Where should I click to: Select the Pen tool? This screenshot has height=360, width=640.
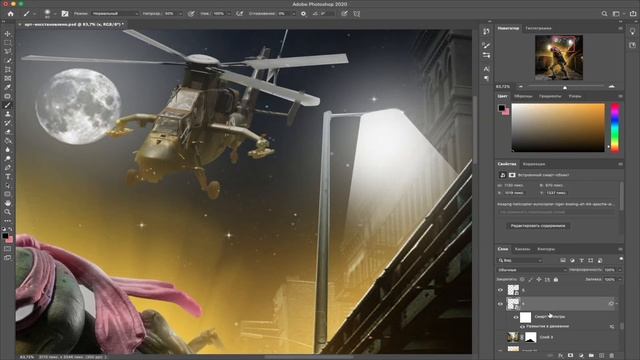7,168
